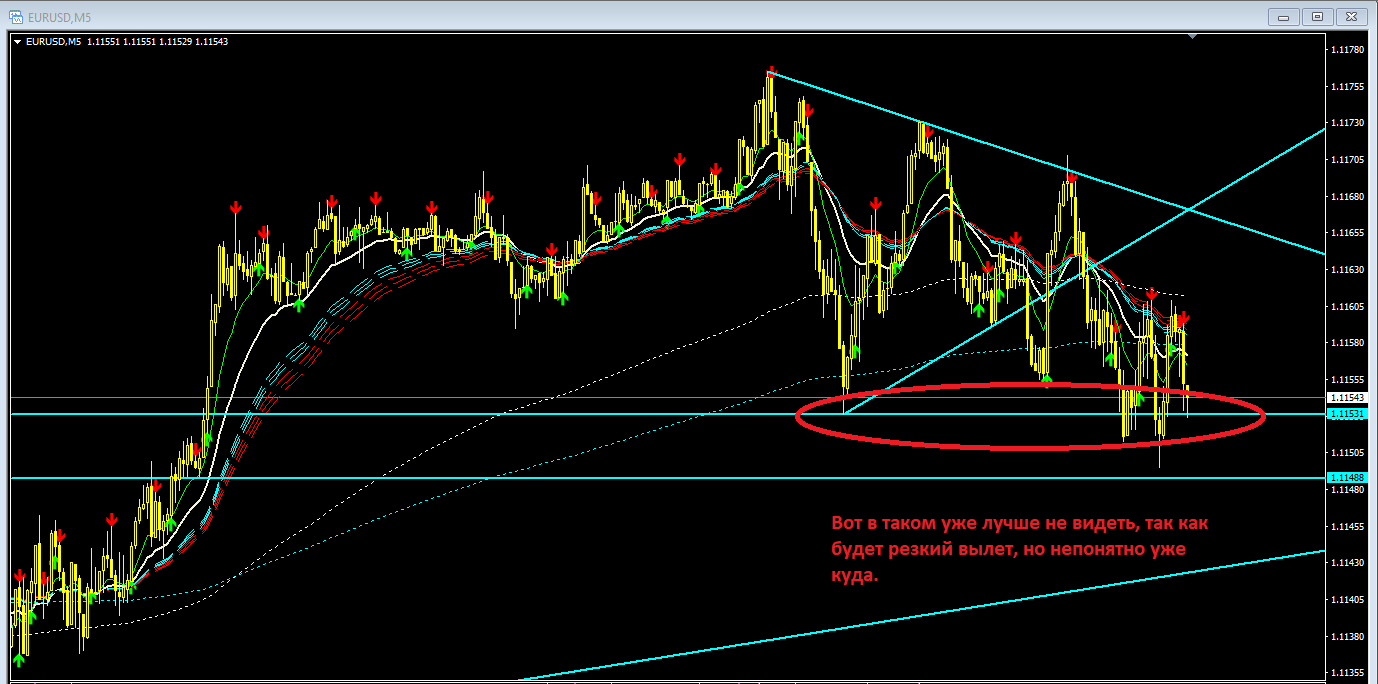Screen dimensions: 1378x684
Task: Click the 1.11780 price scale value
Action: point(1348,49)
